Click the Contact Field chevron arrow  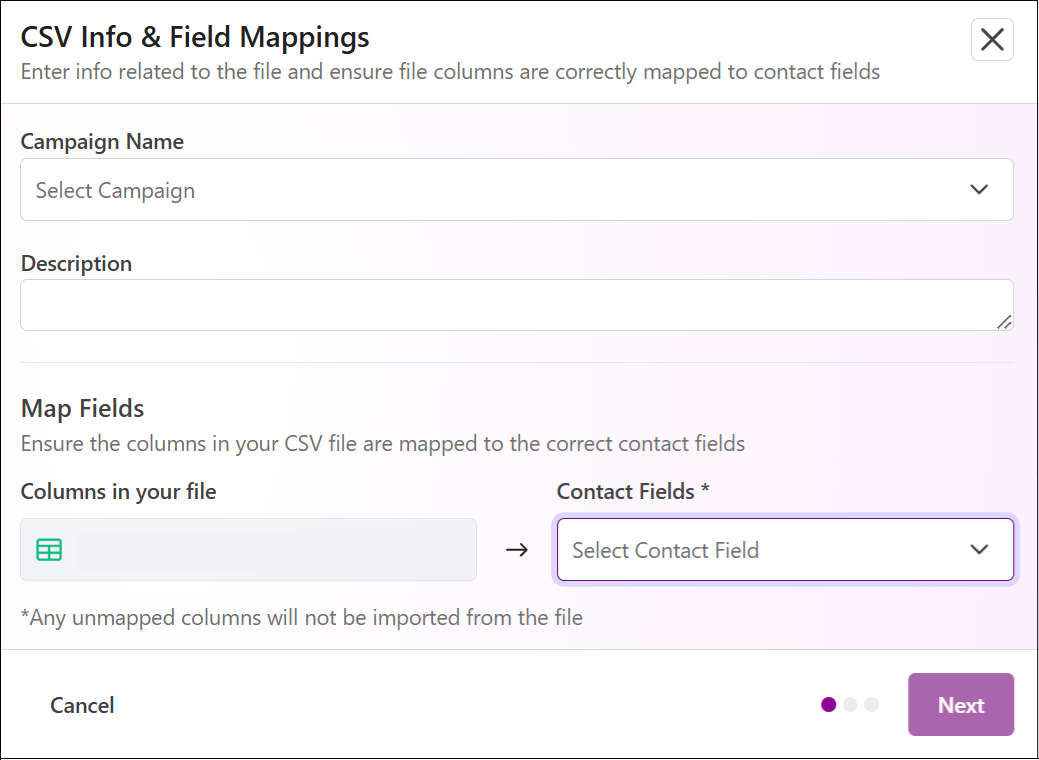(x=979, y=549)
